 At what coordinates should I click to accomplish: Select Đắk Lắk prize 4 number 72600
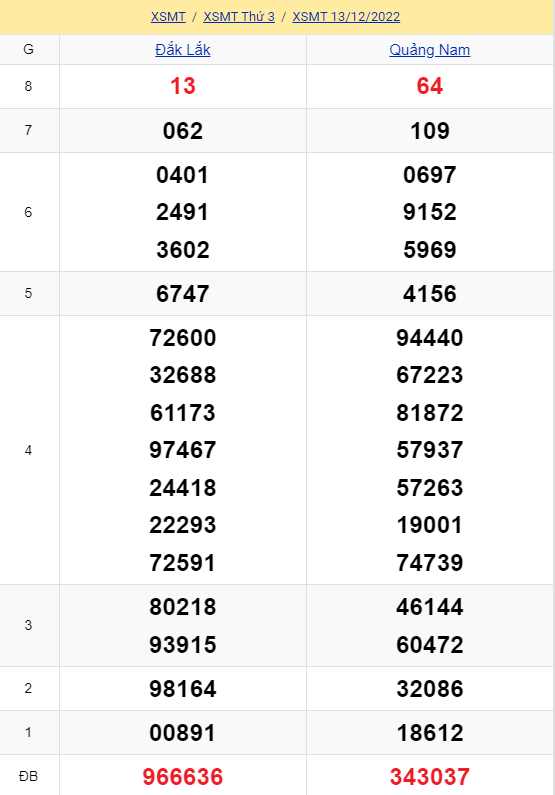[x=182, y=338]
